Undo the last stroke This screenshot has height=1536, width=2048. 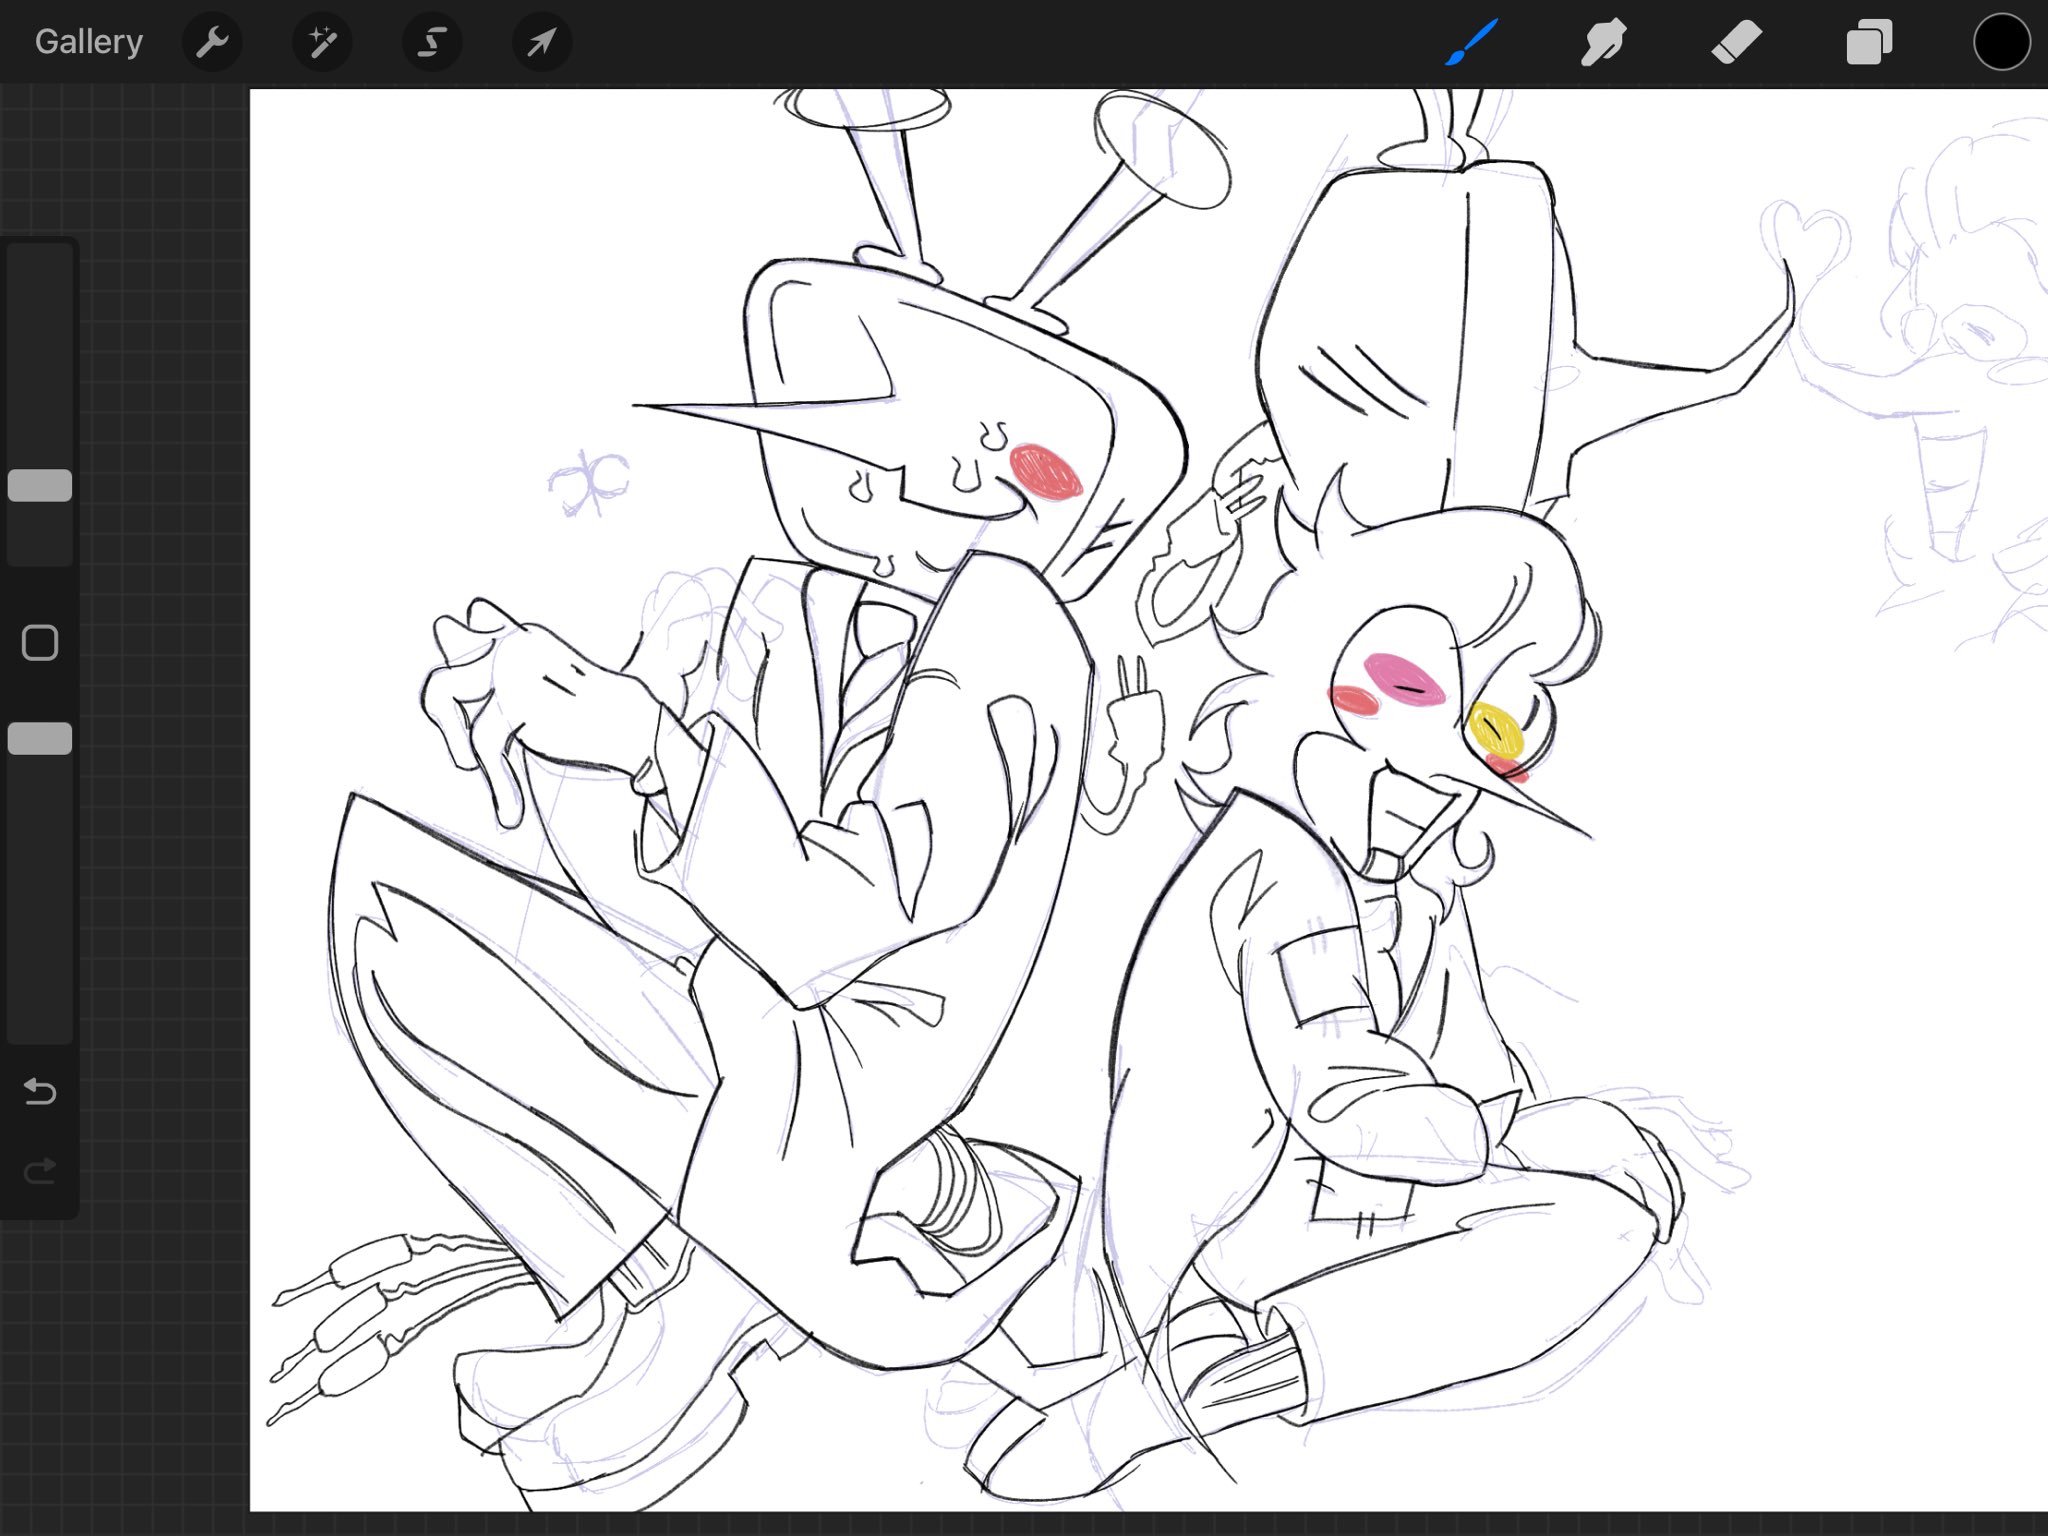coord(40,1090)
